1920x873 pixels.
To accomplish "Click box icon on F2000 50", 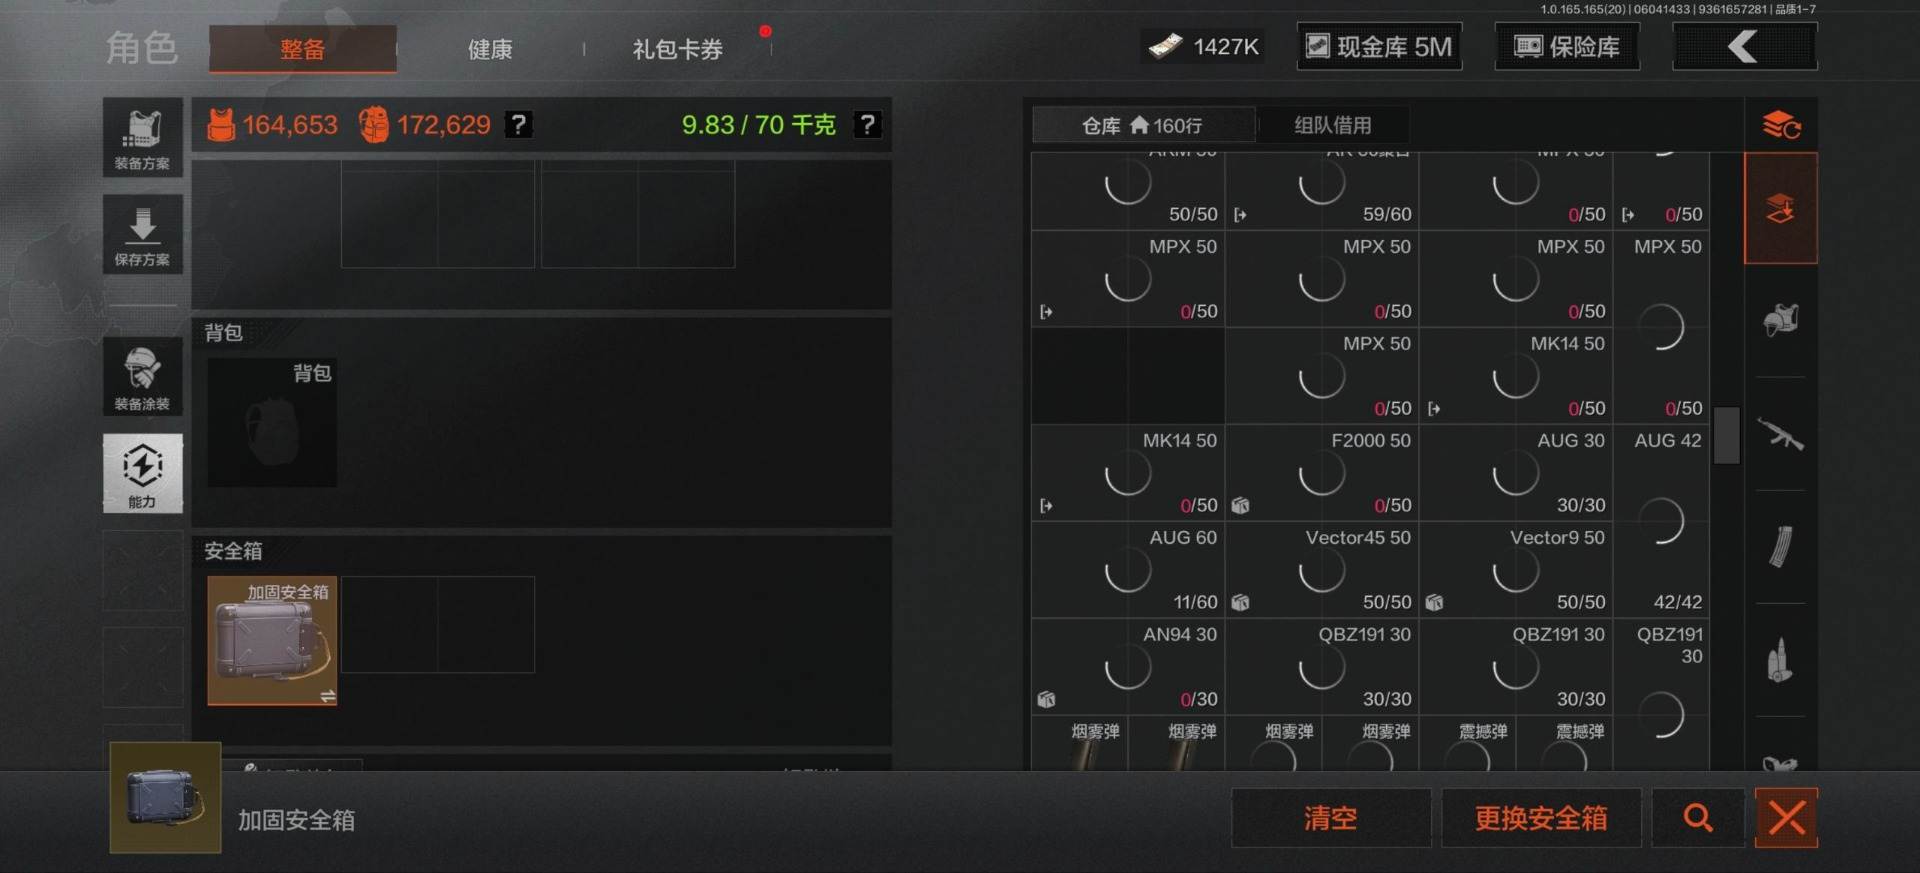I will tap(1240, 506).
